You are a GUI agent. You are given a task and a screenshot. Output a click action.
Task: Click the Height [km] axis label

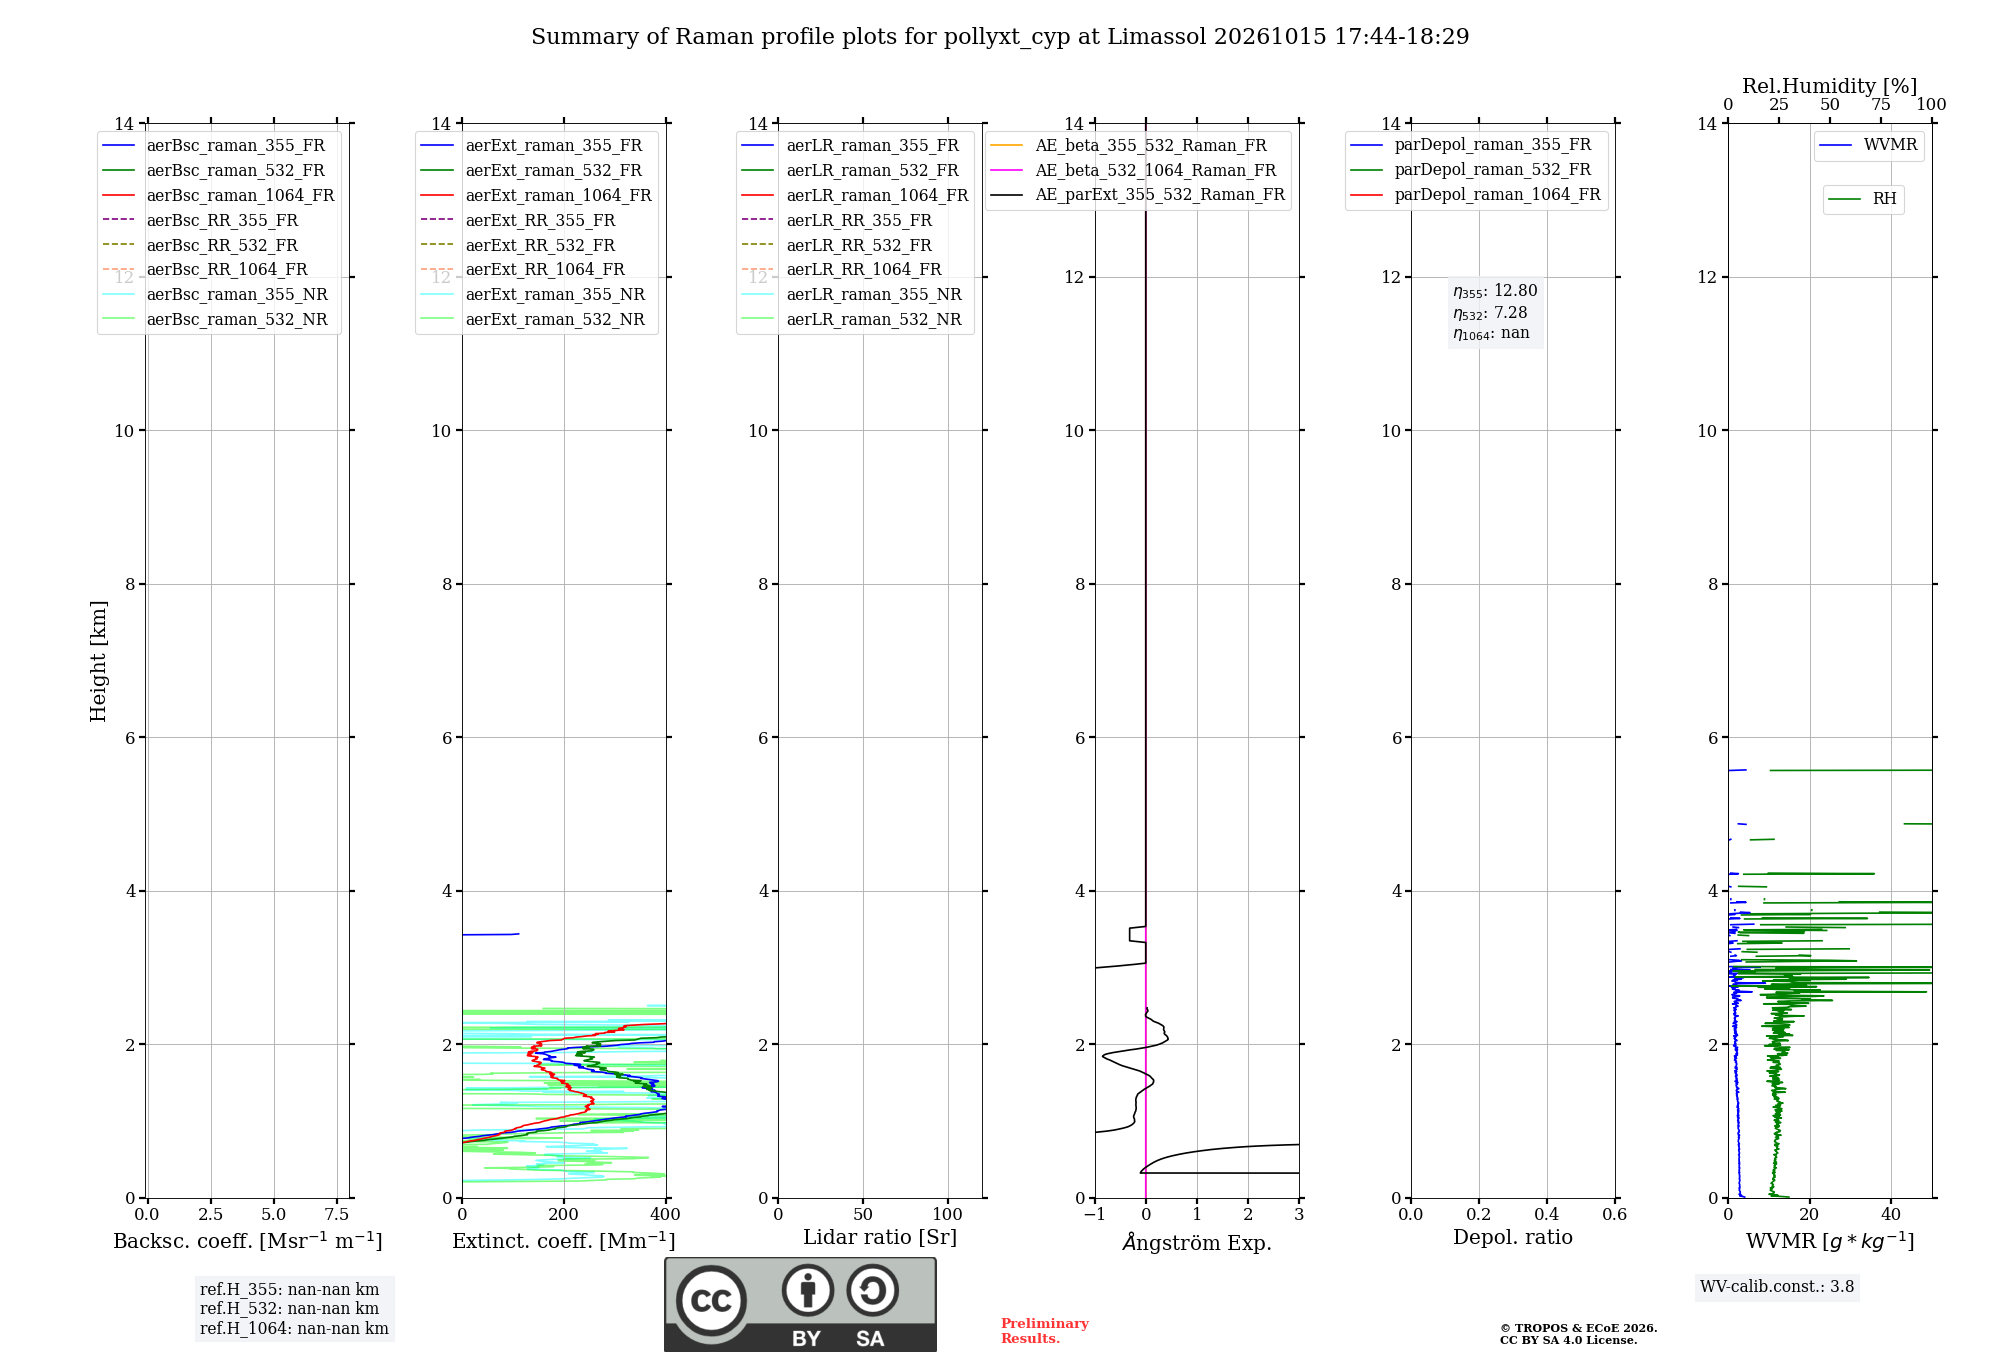point(98,661)
